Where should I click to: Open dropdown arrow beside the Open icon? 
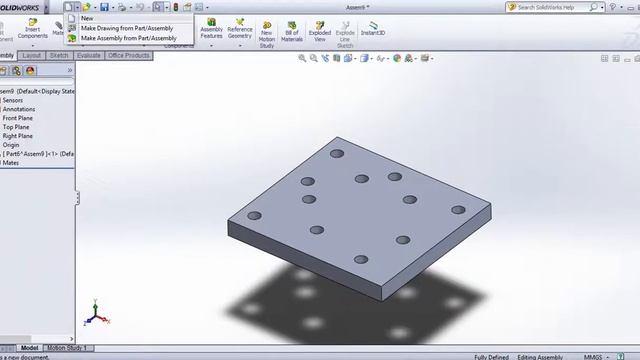[95, 7]
